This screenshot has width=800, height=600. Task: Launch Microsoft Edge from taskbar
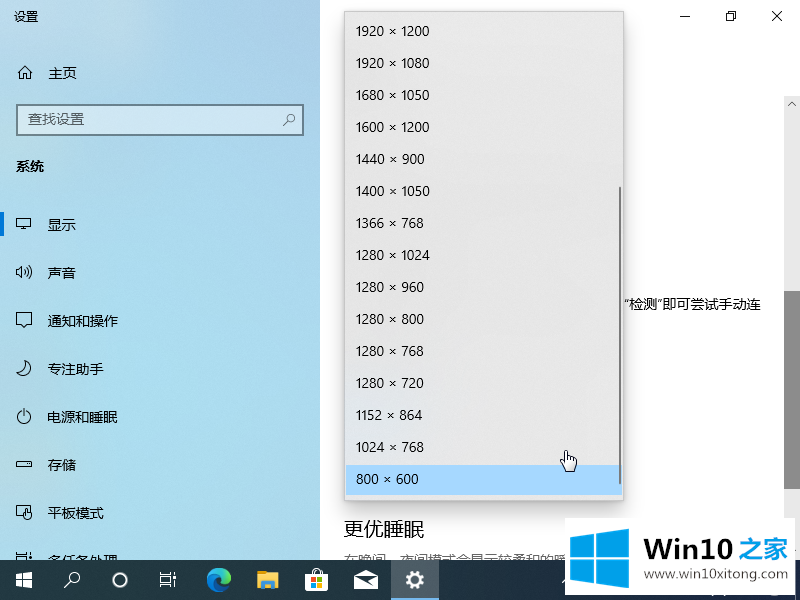coord(219,580)
